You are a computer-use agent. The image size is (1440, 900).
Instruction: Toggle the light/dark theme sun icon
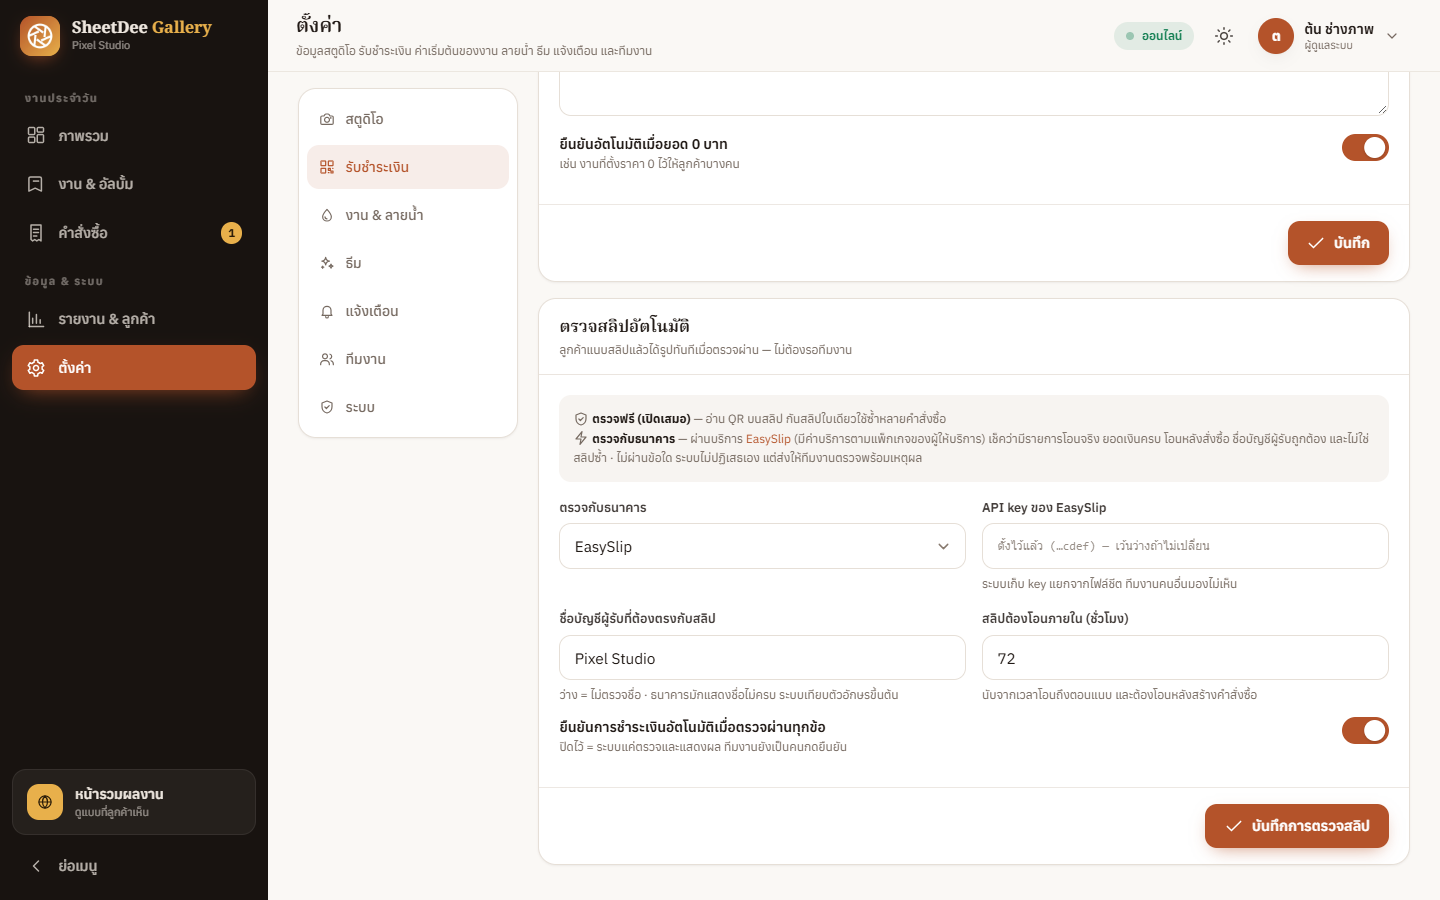pyautogui.click(x=1224, y=36)
